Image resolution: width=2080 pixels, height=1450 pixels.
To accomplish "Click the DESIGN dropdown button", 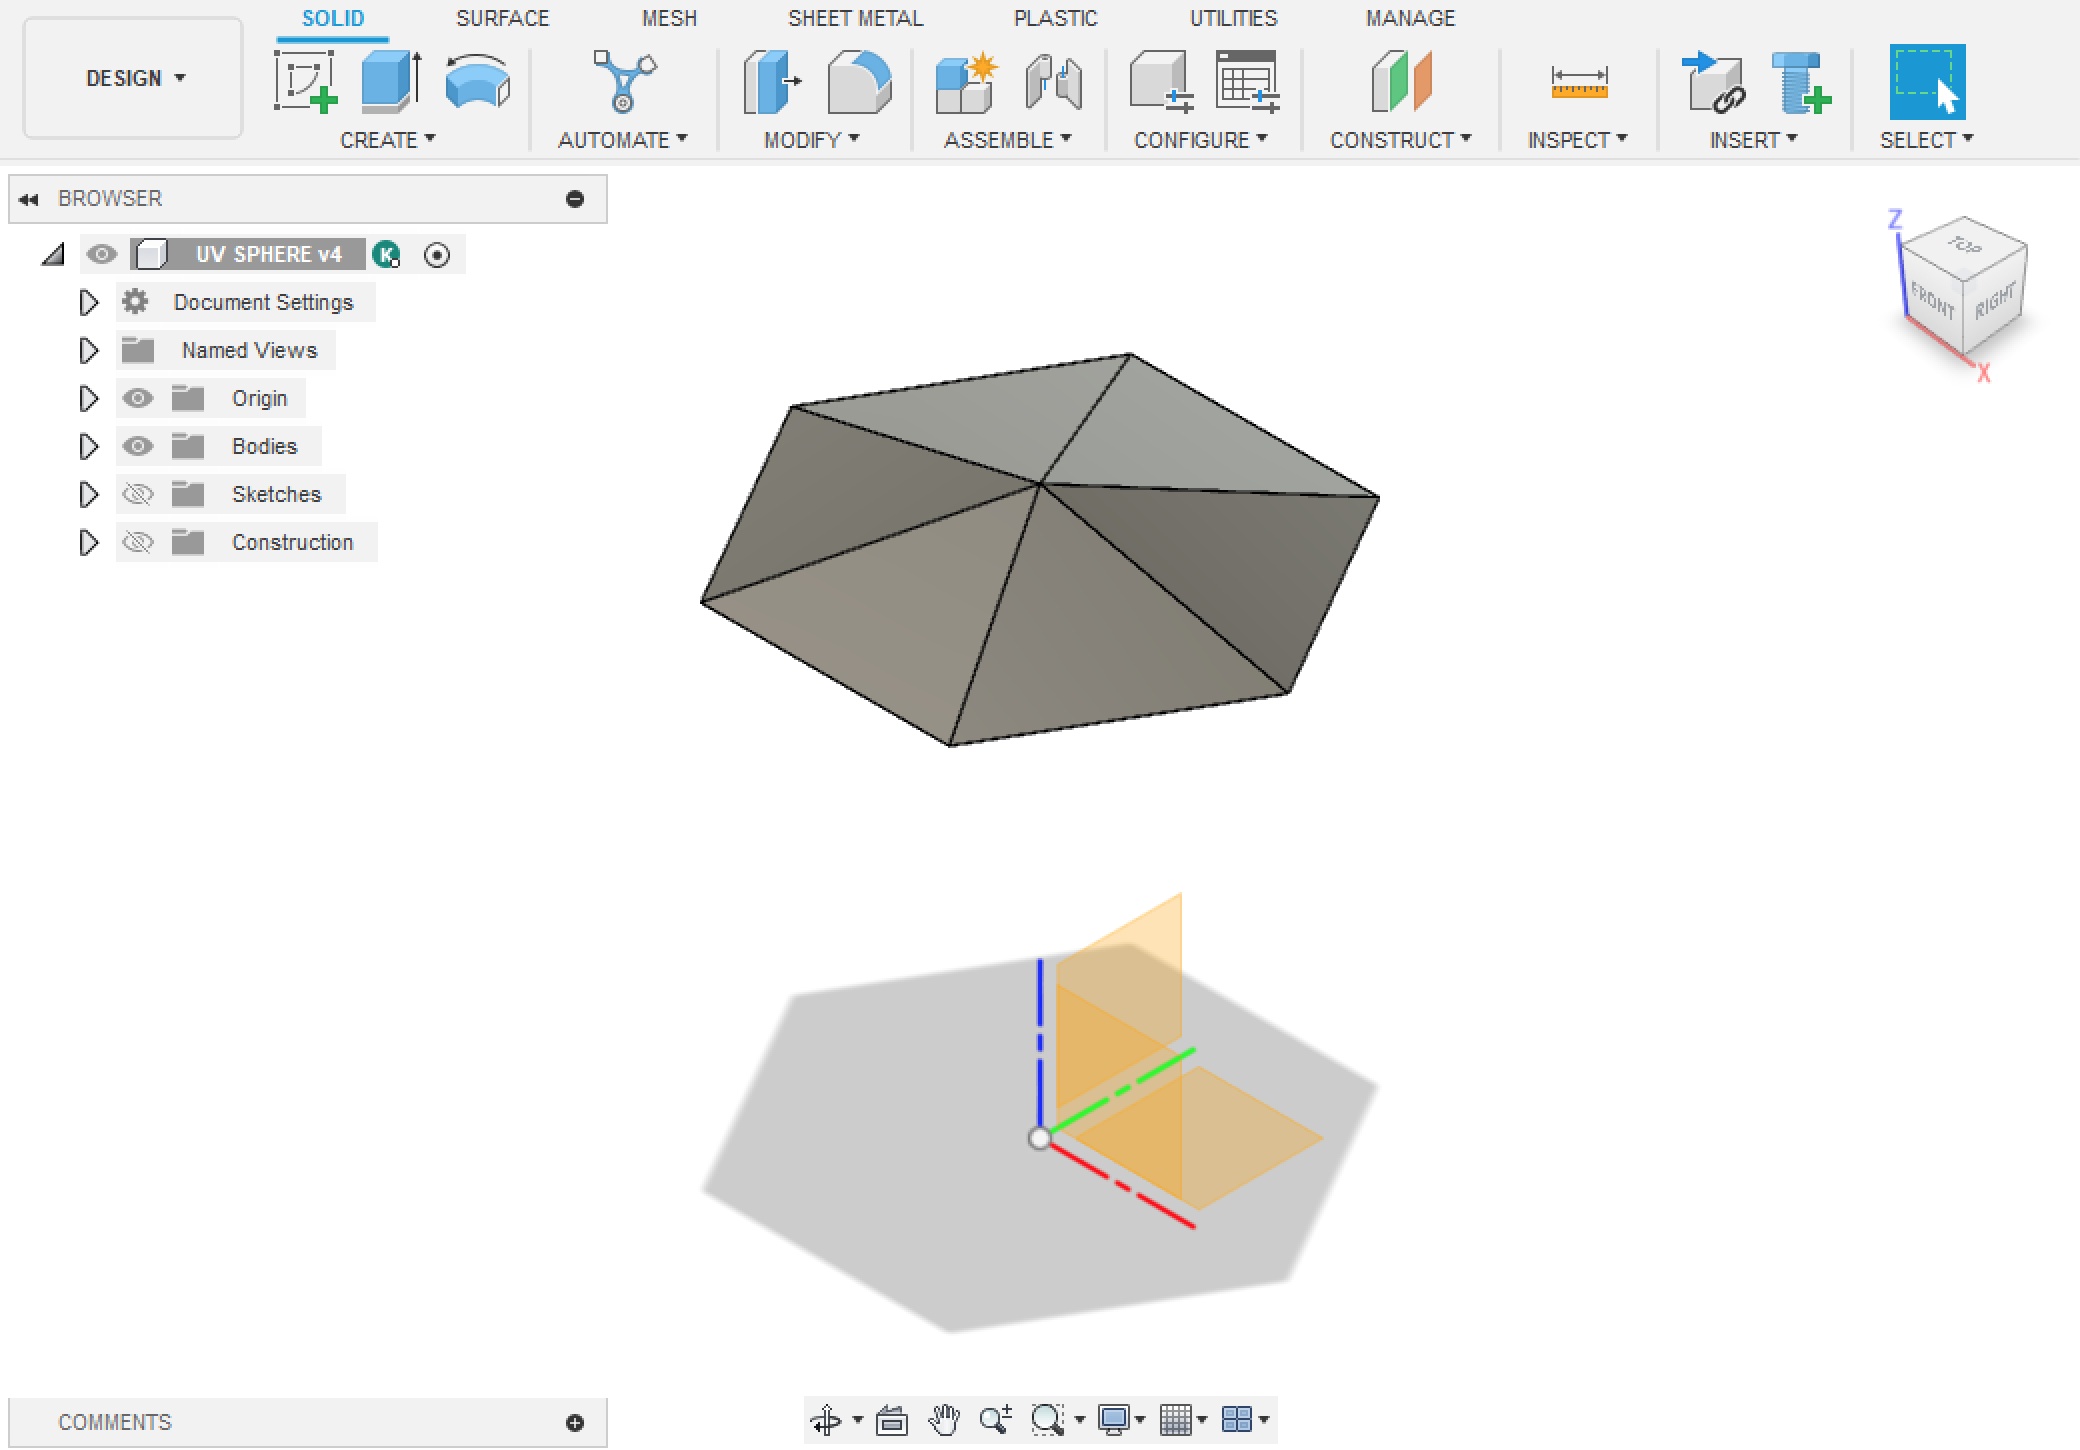I will 134,76.
